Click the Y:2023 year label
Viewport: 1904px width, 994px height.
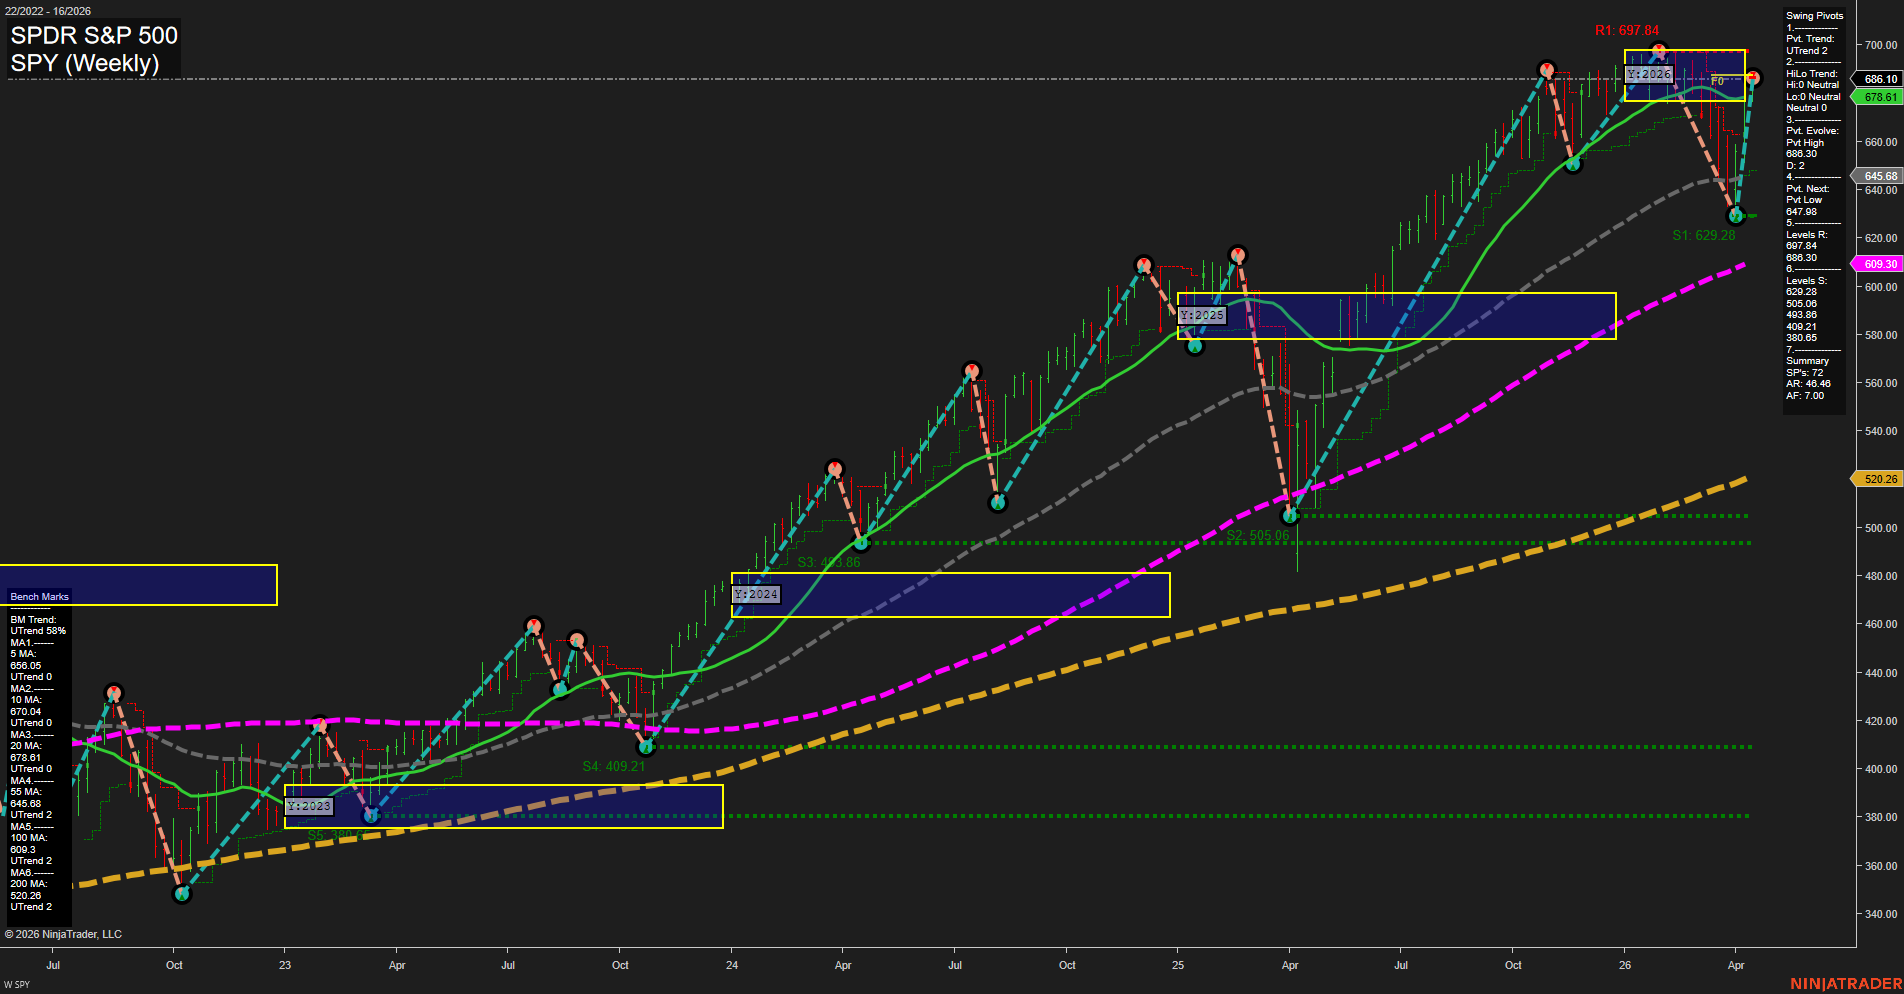click(308, 805)
